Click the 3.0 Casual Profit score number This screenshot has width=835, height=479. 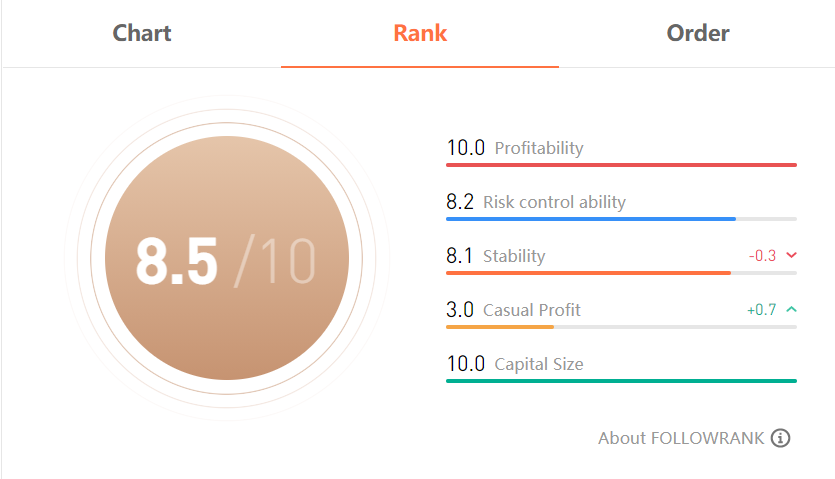[x=460, y=310]
